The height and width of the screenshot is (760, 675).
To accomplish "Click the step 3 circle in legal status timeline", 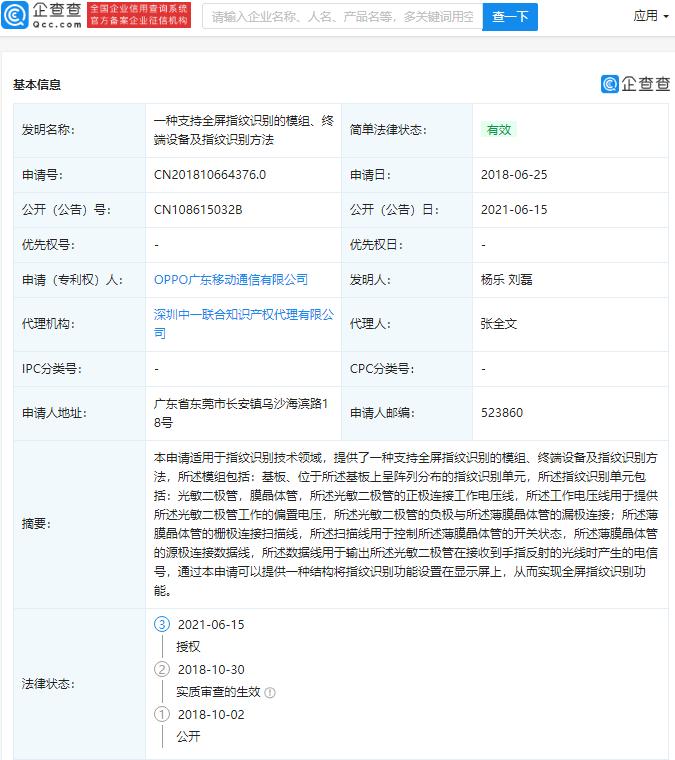I will coord(162,624).
